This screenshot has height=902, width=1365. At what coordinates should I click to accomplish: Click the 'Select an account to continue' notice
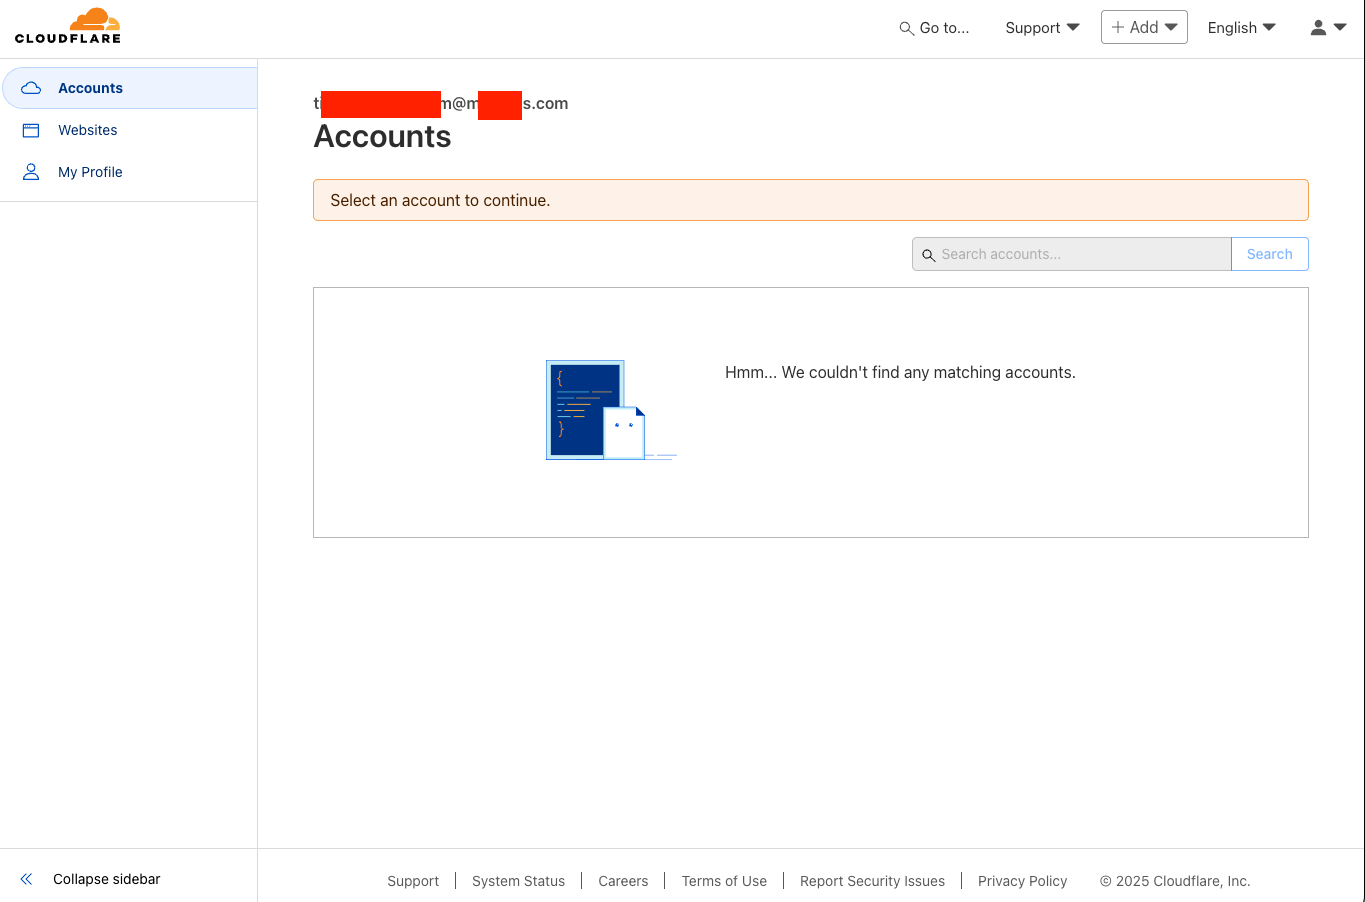point(811,200)
